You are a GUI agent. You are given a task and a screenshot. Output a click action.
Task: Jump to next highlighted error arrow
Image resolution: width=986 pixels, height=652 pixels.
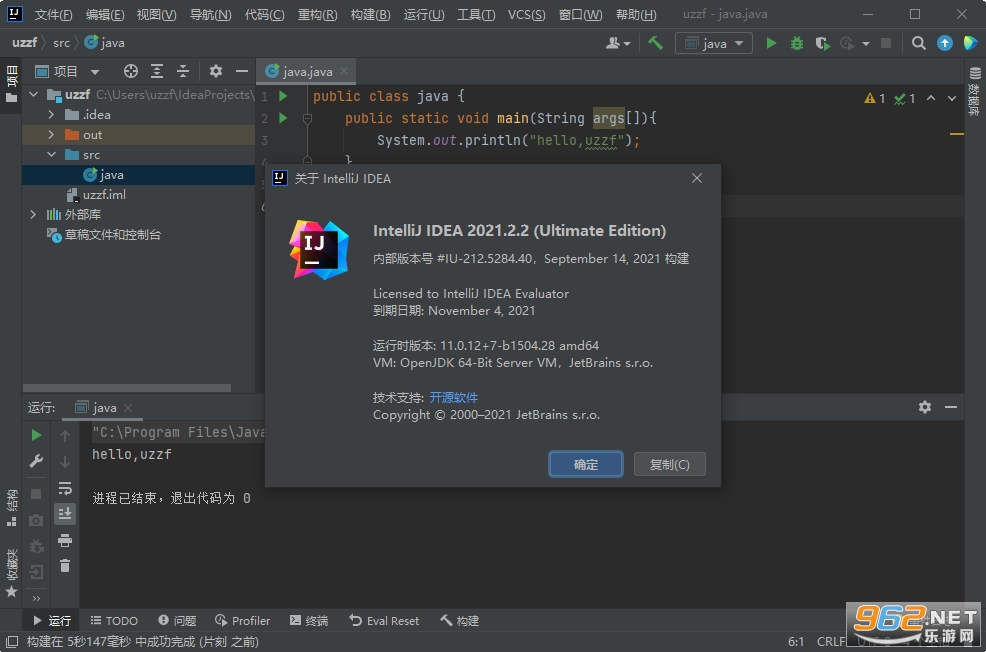(951, 98)
